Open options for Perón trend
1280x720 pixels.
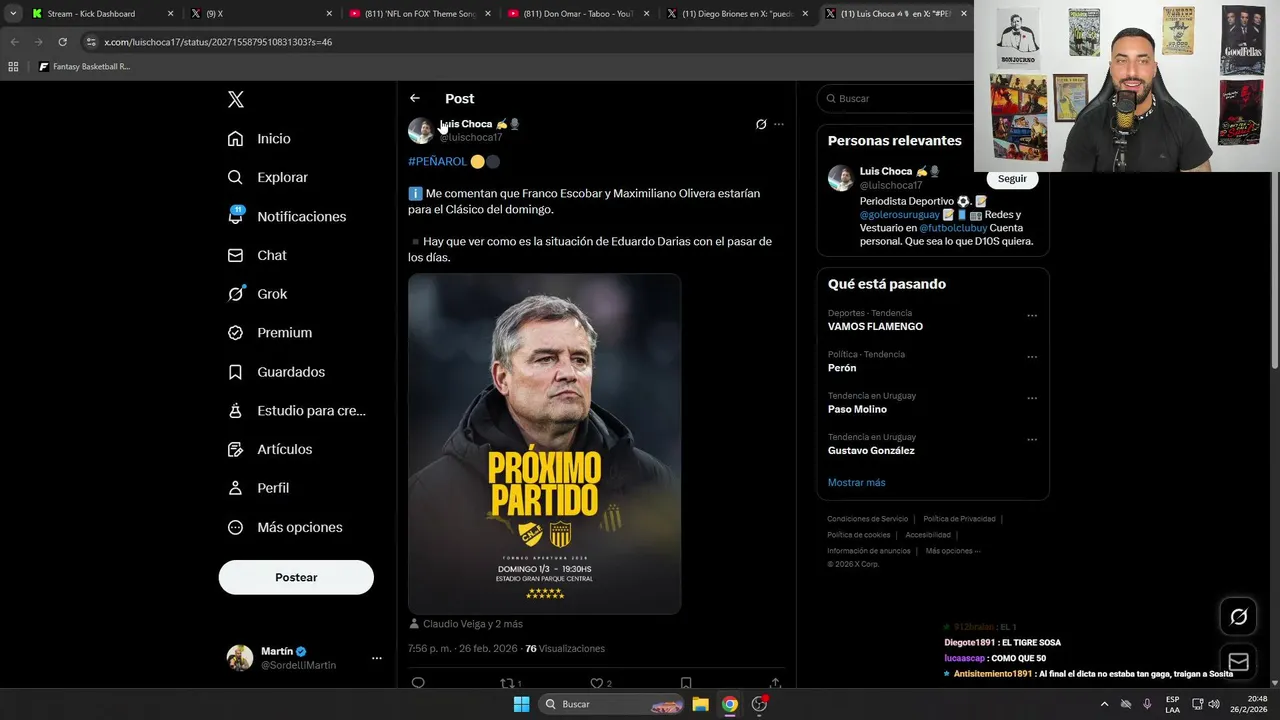tap(1032, 357)
